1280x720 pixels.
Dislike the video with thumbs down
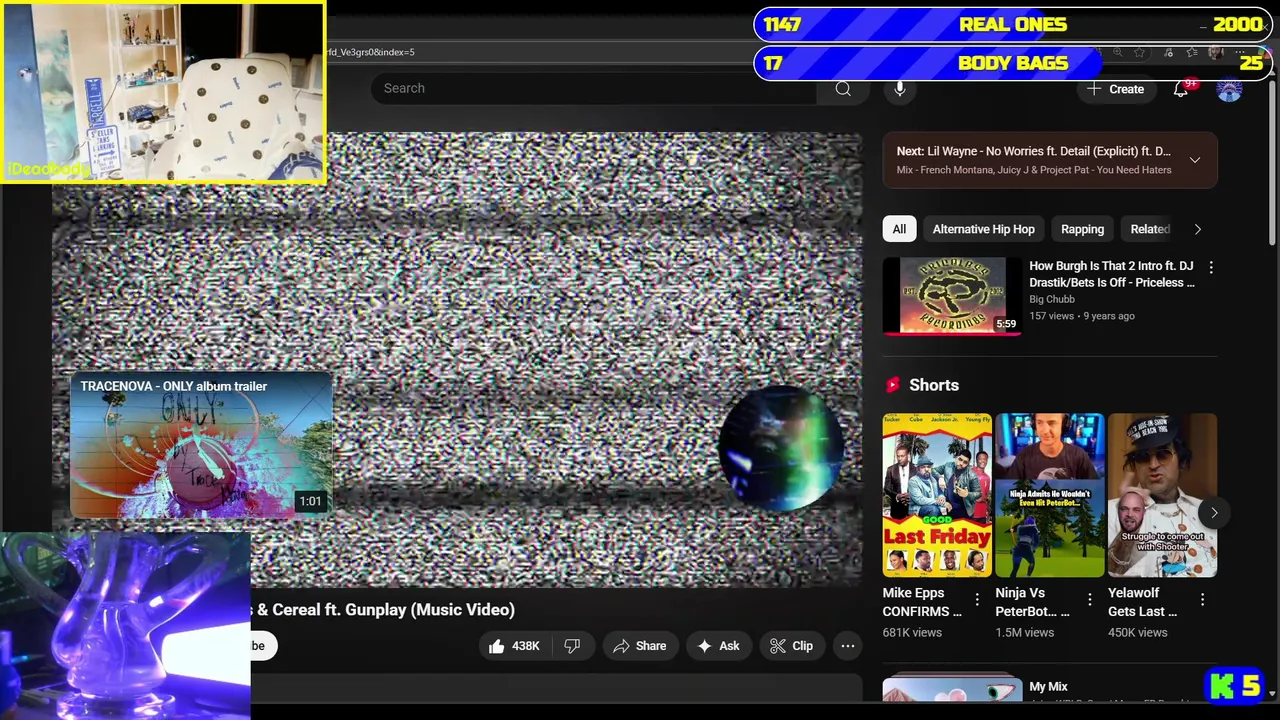572,646
